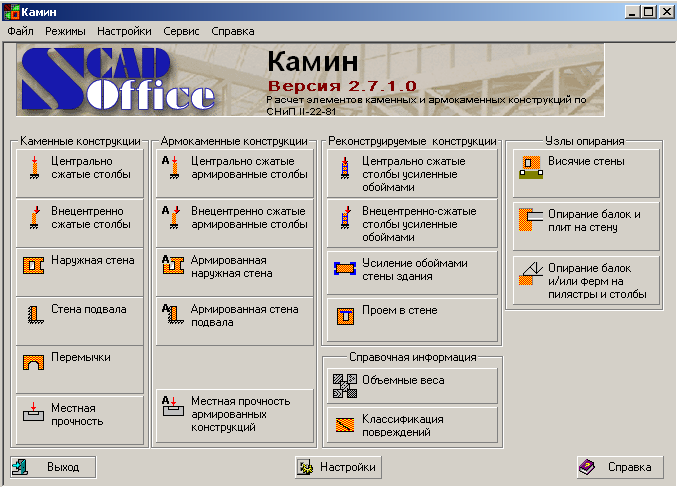The image size is (677, 487).
Task: Click the text 'Версия 2.7.1.0'
Action: [342, 86]
